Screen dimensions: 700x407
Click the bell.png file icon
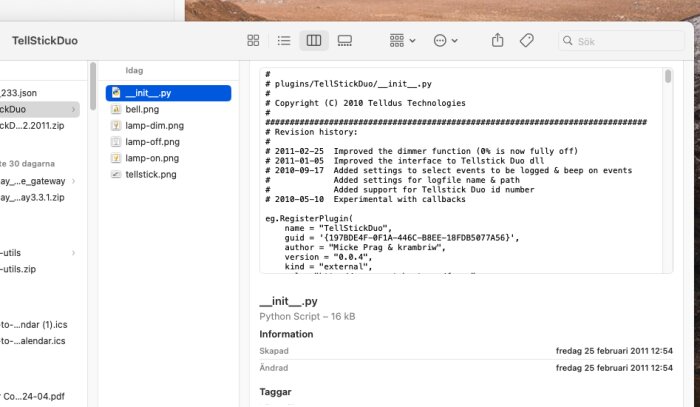point(116,109)
